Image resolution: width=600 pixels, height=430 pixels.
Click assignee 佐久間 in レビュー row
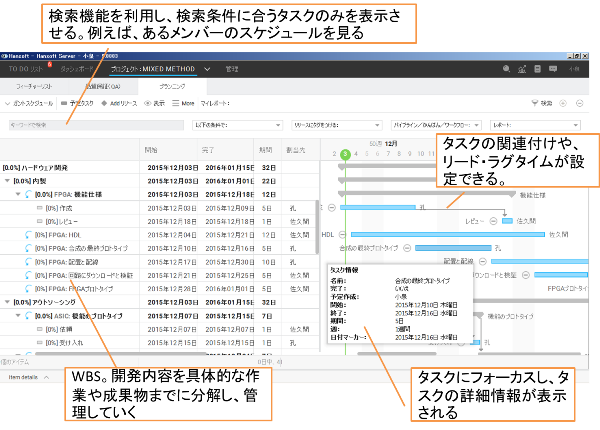pyautogui.click(x=300, y=221)
